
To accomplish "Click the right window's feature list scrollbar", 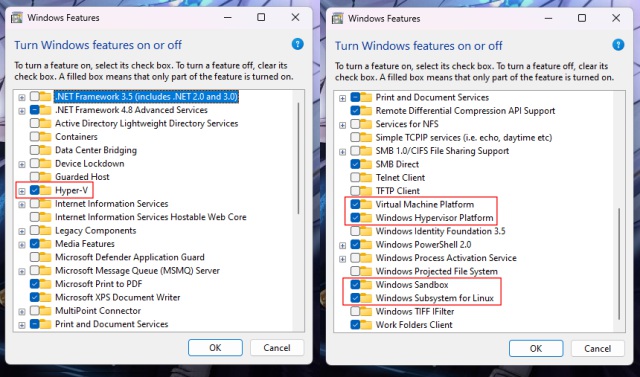I will point(619,264).
